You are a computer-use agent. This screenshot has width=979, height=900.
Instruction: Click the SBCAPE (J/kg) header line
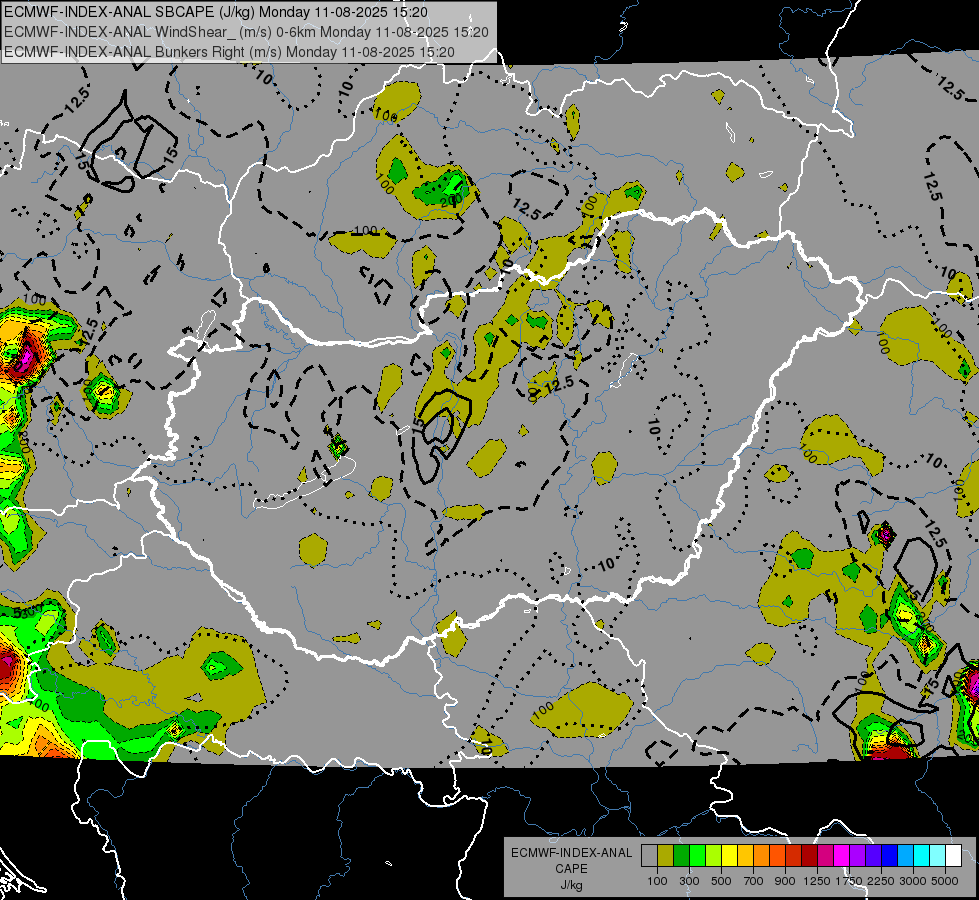pos(216,12)
